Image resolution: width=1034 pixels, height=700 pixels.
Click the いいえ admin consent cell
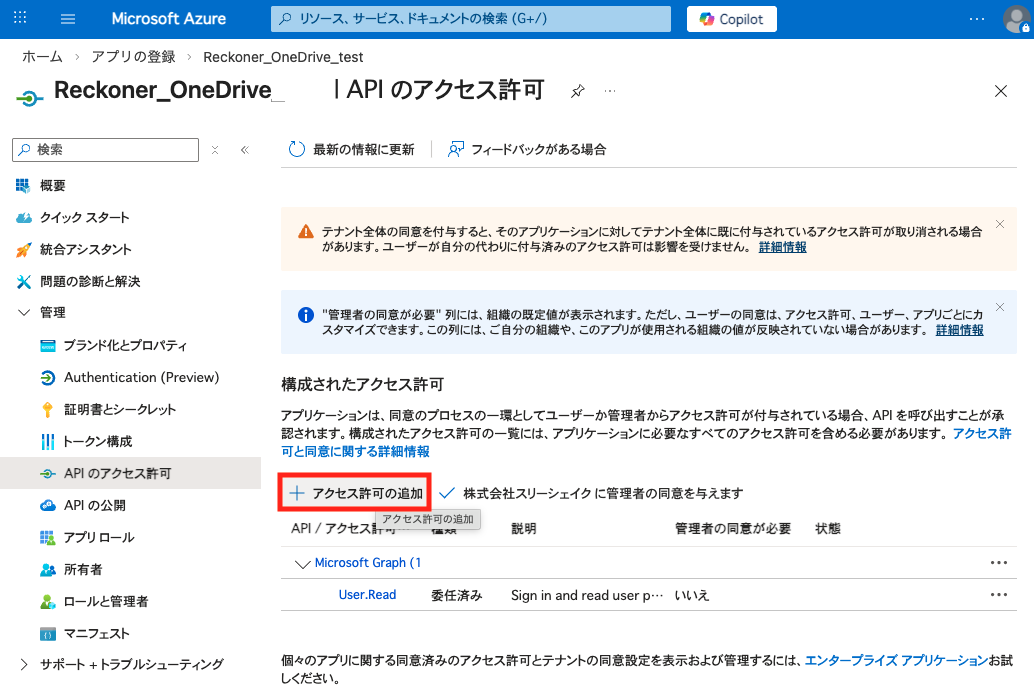tap(691, 595)
